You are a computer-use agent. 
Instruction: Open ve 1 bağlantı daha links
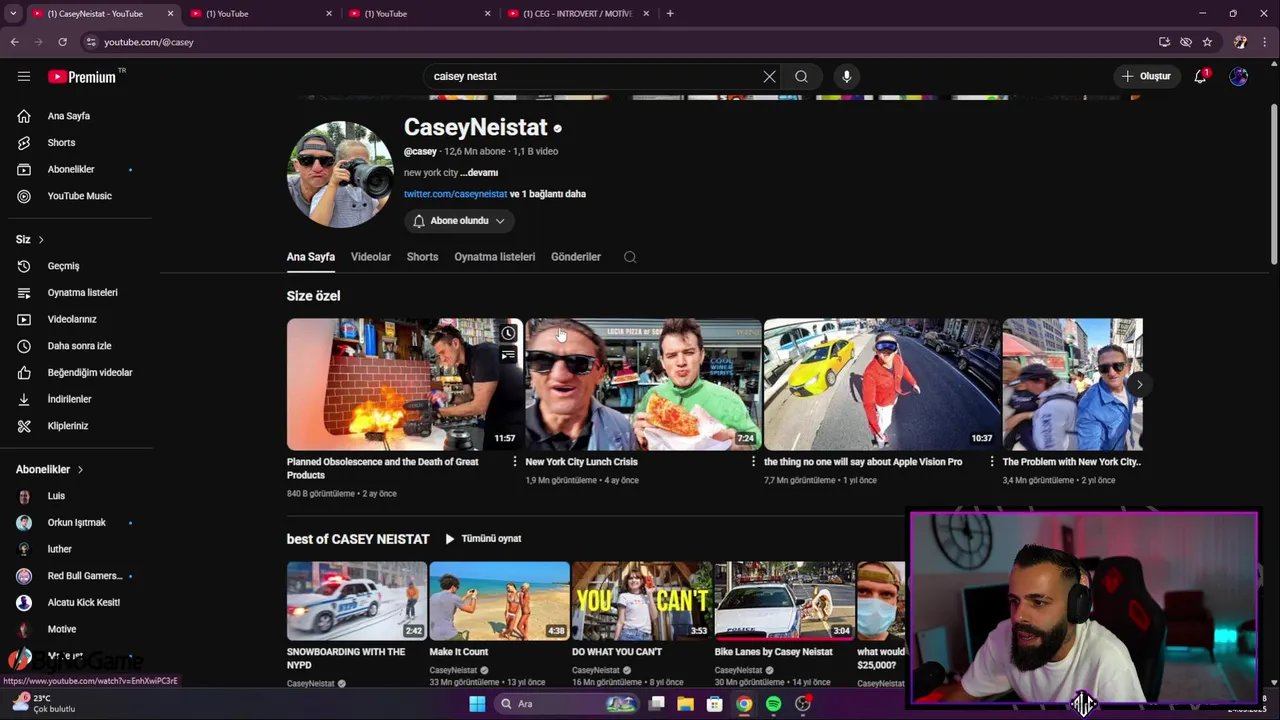click(548, 194)
